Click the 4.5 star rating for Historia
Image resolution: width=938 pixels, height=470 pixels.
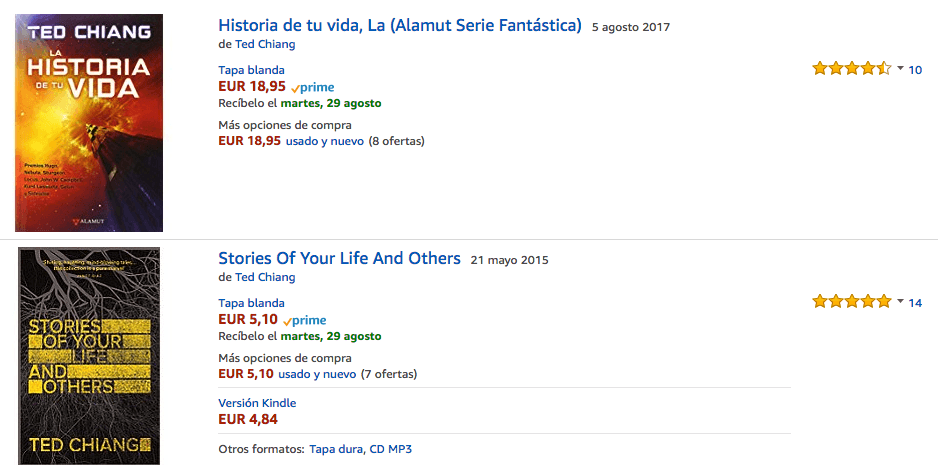click(x=851, y=69)
